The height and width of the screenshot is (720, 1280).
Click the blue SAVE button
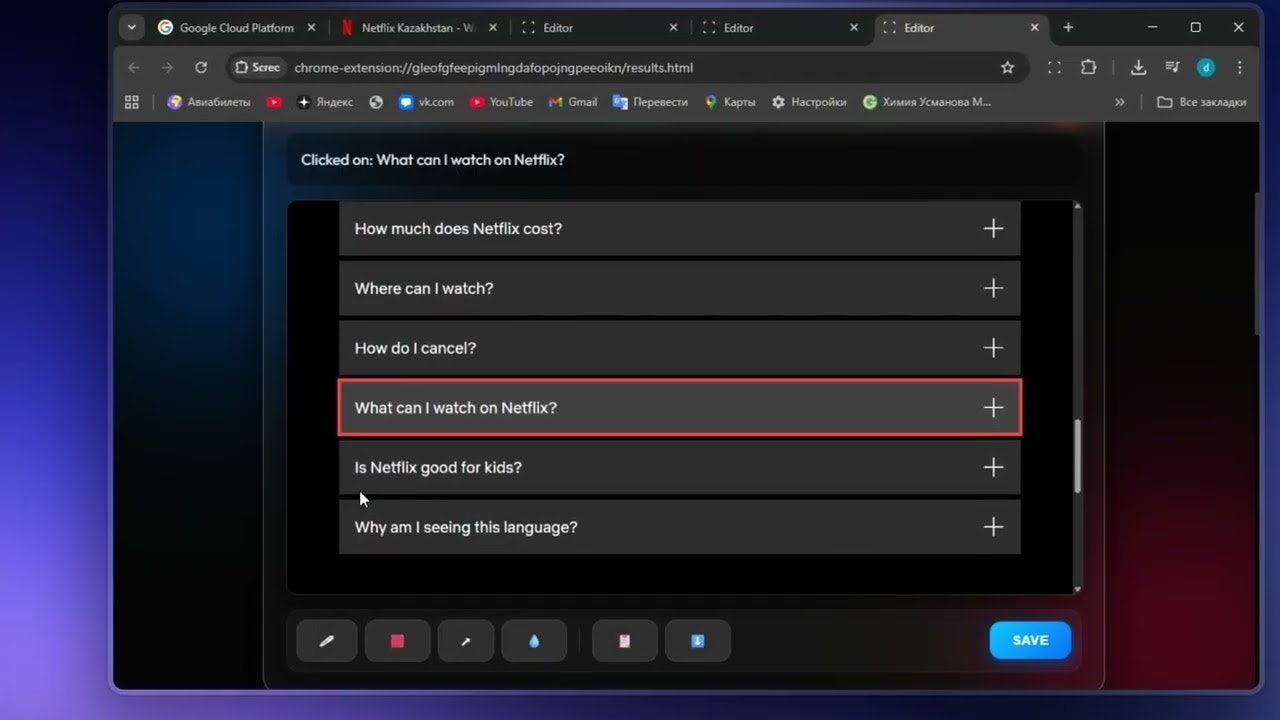1030,640
